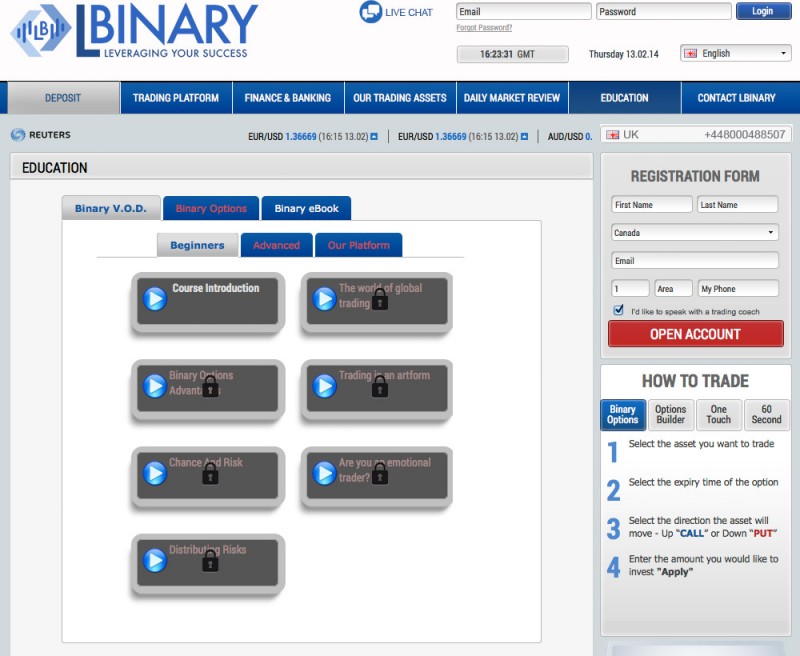This screenshot has height=656, width=800.
Task: Click the Last Name field
Action: click(x=737, y=205)
